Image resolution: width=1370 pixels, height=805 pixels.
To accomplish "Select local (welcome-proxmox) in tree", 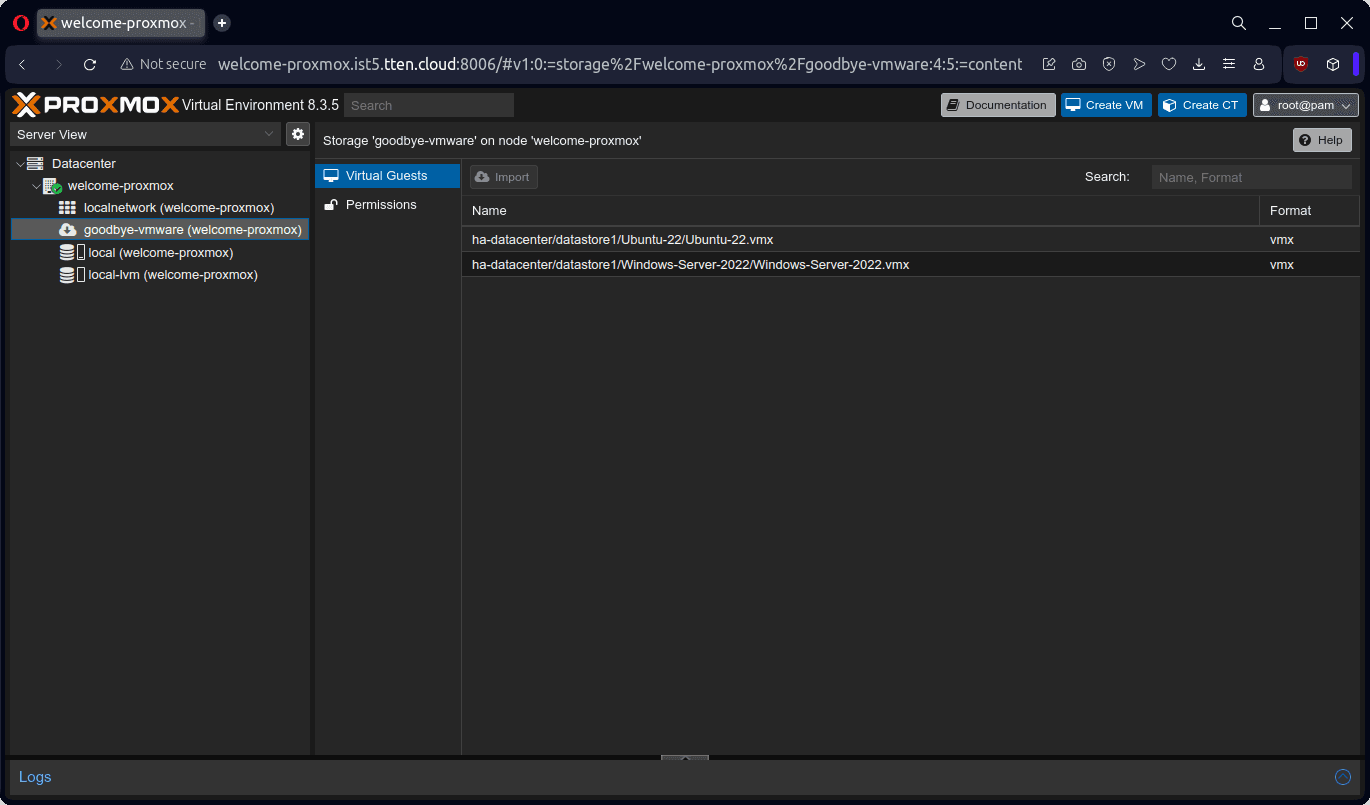I will click(x=161, y=253).
